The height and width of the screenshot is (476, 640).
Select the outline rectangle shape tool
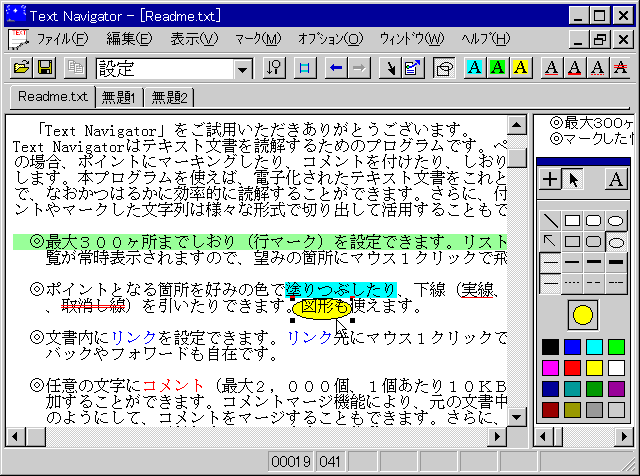pos(572,242)
